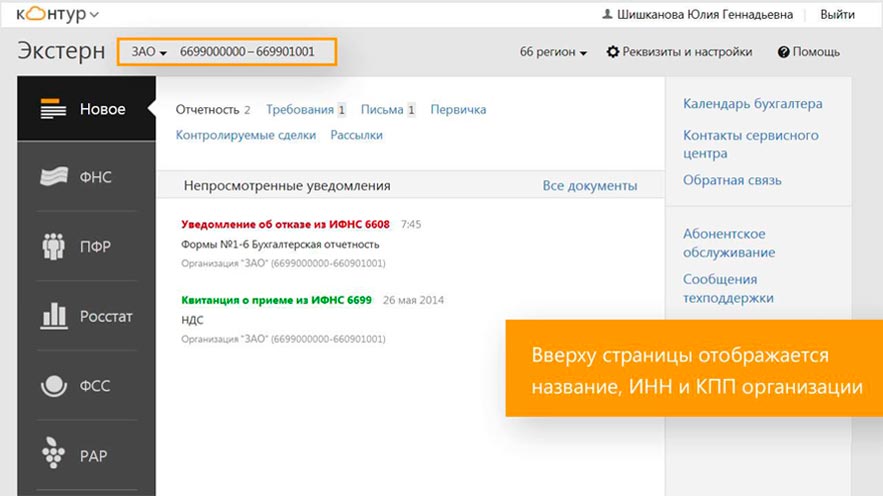Image resolution: width=883 pixels, height=496 pixels.
Task: Select the РАР grapes icon
Action: tap(53, 453)
